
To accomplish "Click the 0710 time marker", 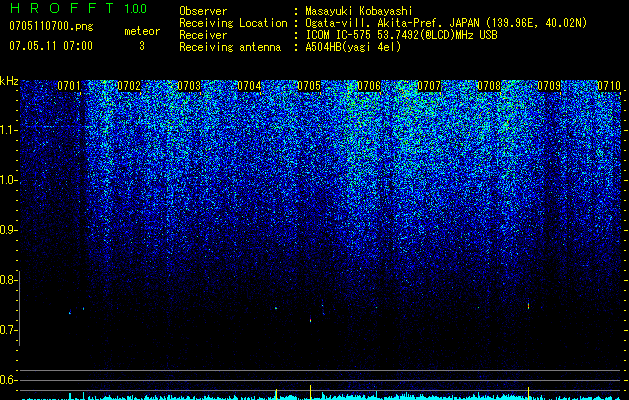I will [x=609, y=86].
